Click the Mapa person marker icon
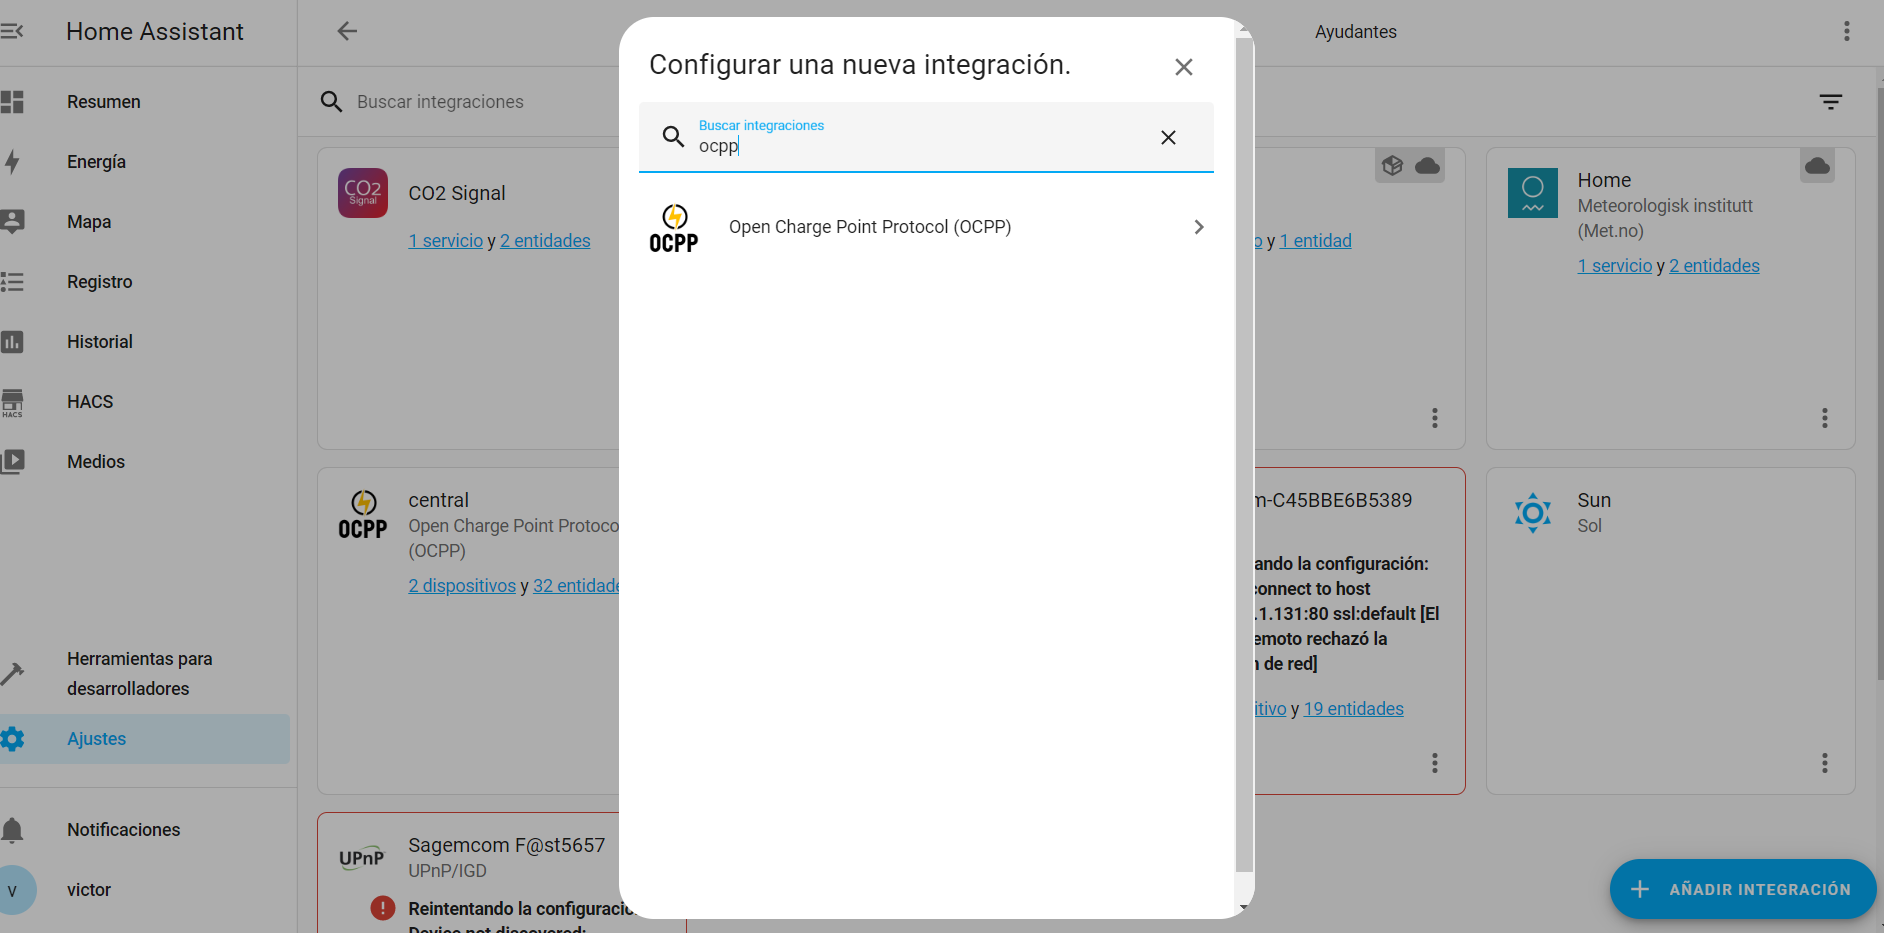Viewport: 1884px width, 933px height. point(12,222)
